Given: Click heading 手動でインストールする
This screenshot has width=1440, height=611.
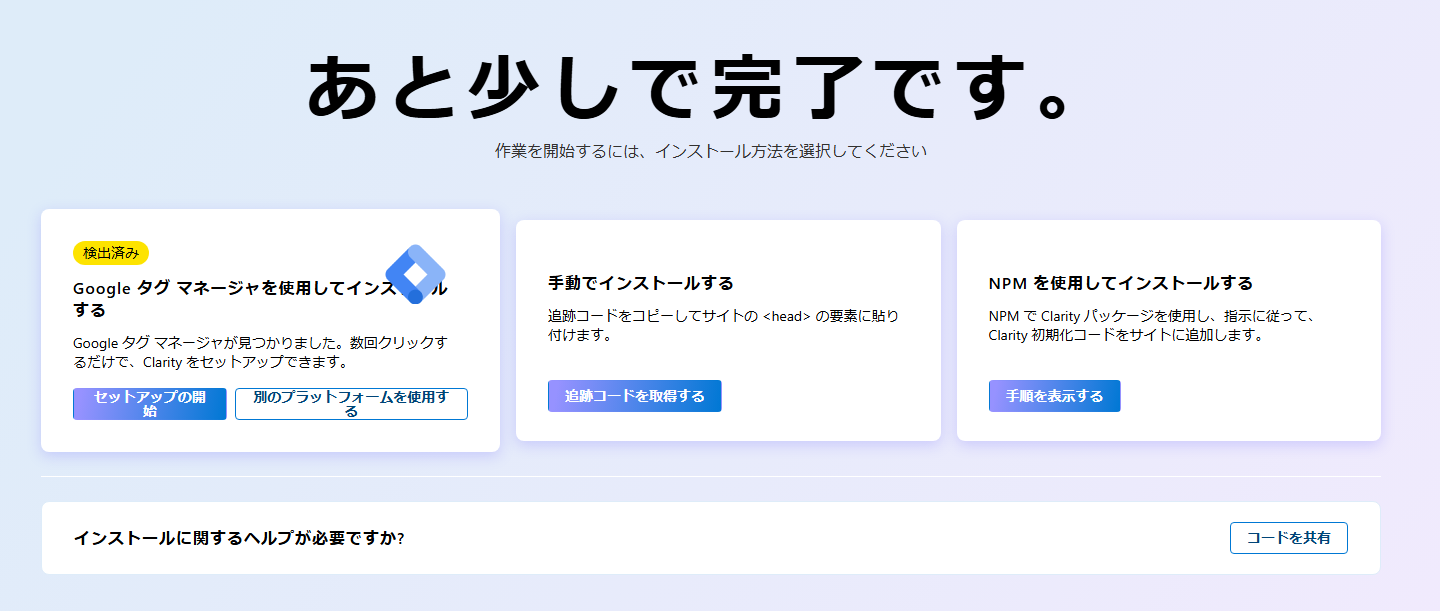Looking at the screenshot, I should (x=641, y=283).
